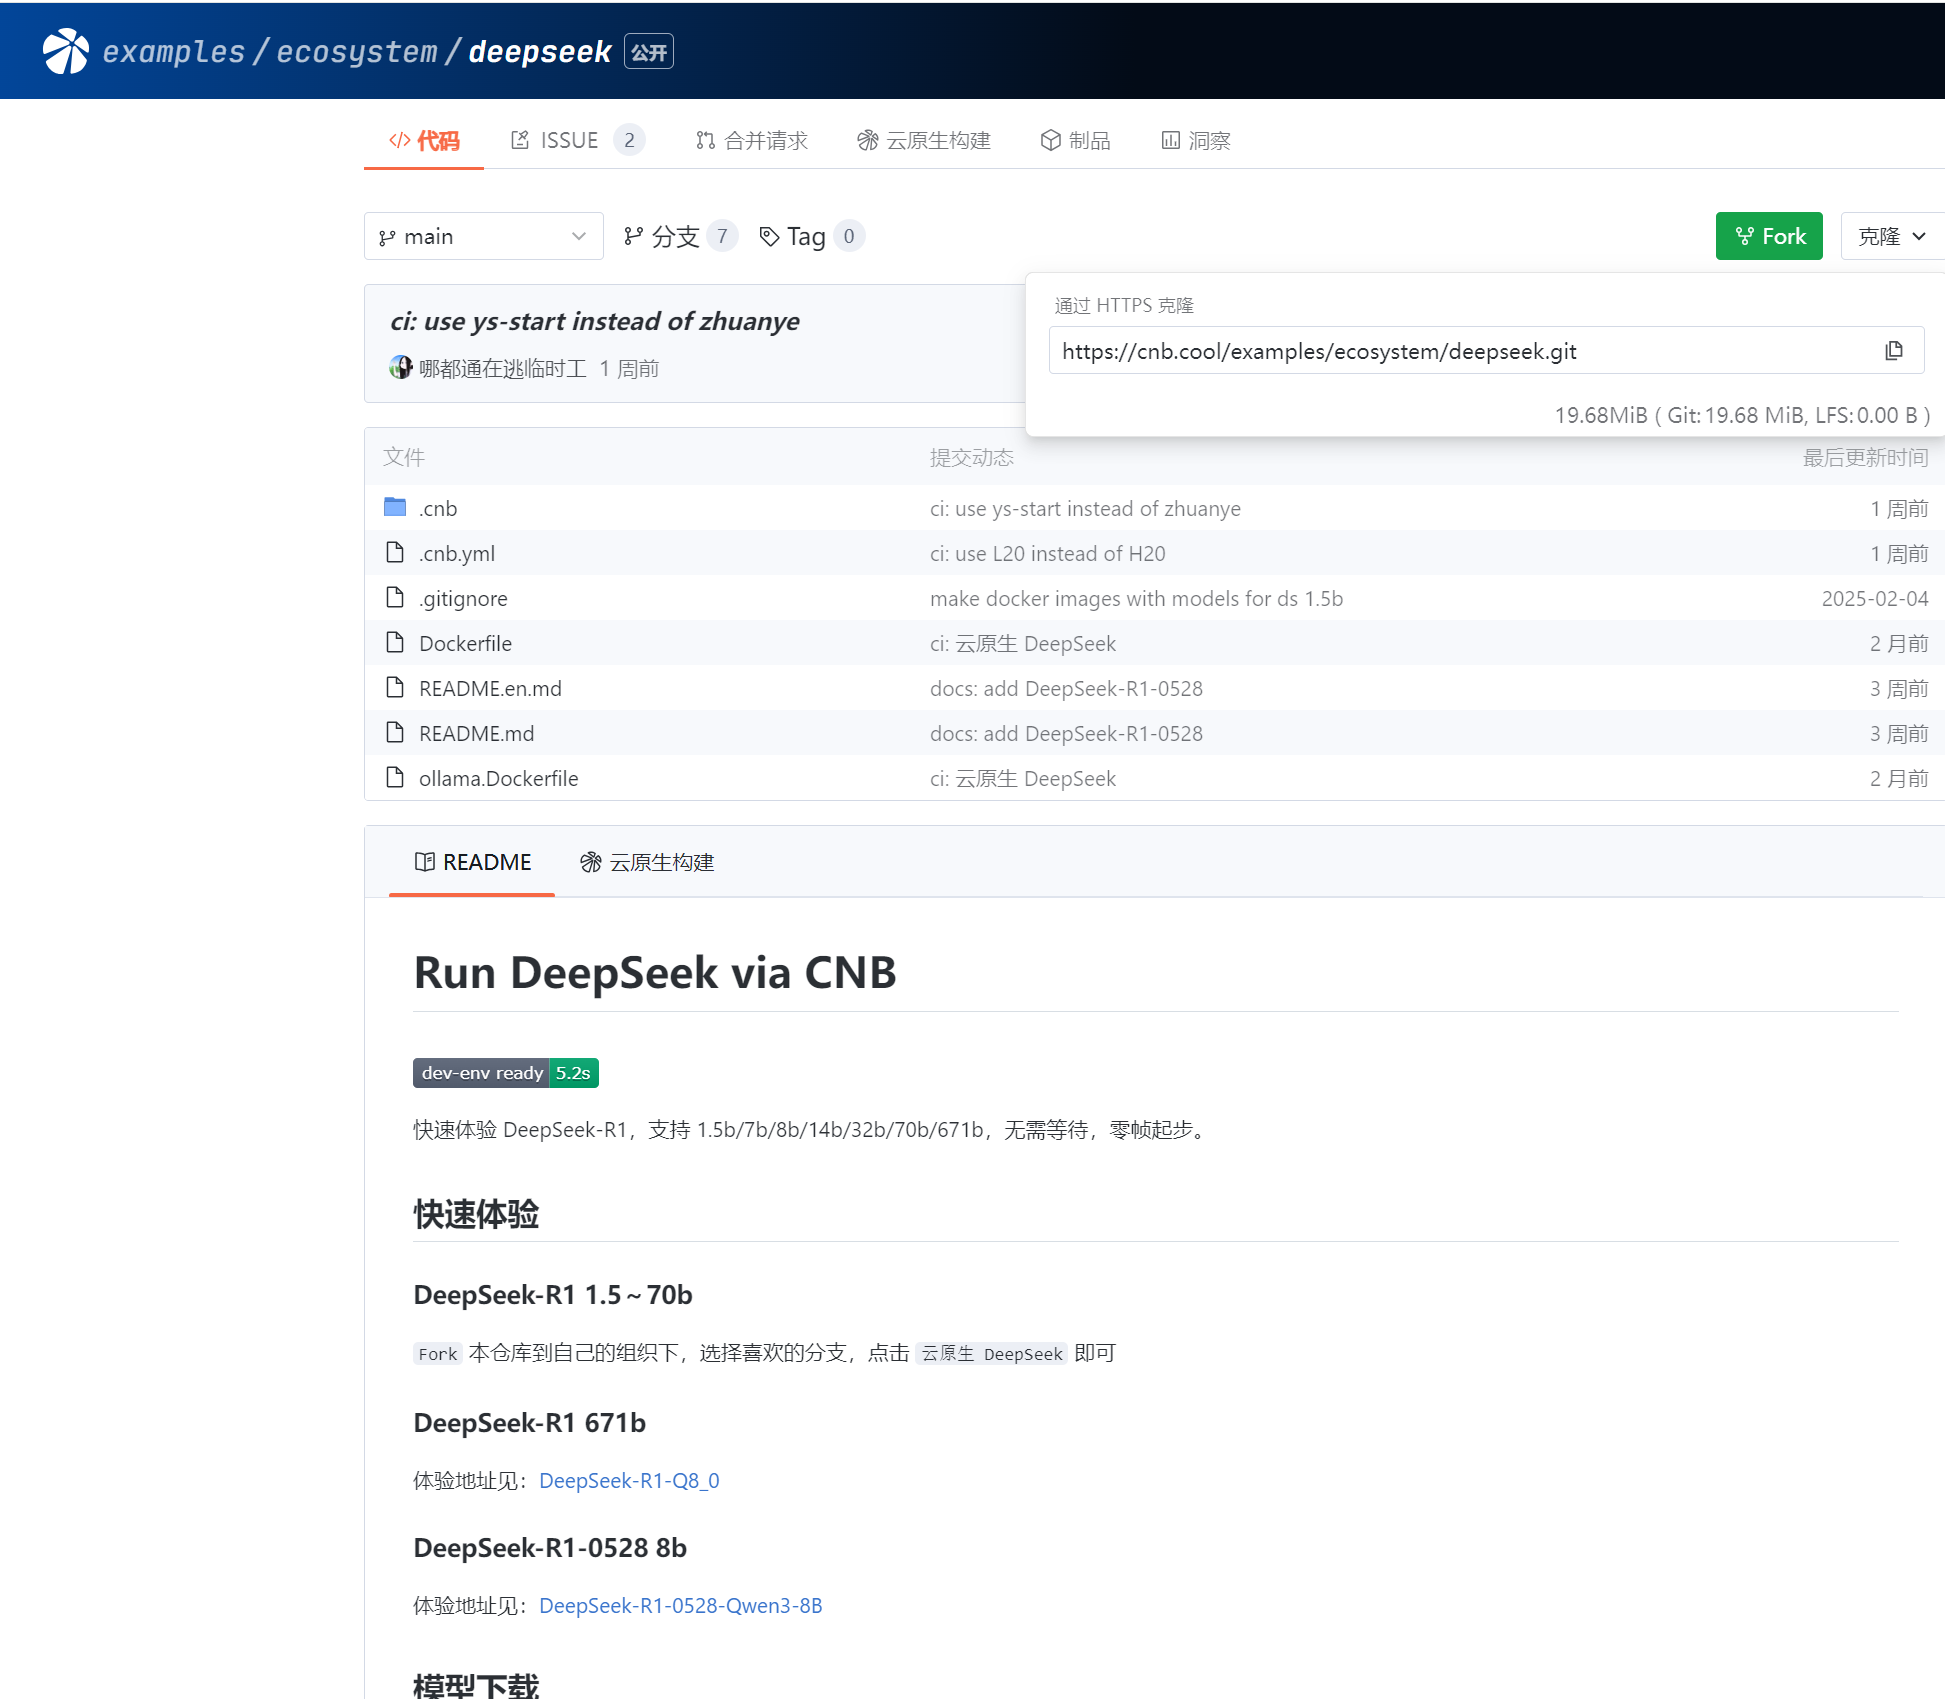Open the main branch selector dropdown
The height and width of the screenshot is (1699, 1945).
click(x=483, y=236)
